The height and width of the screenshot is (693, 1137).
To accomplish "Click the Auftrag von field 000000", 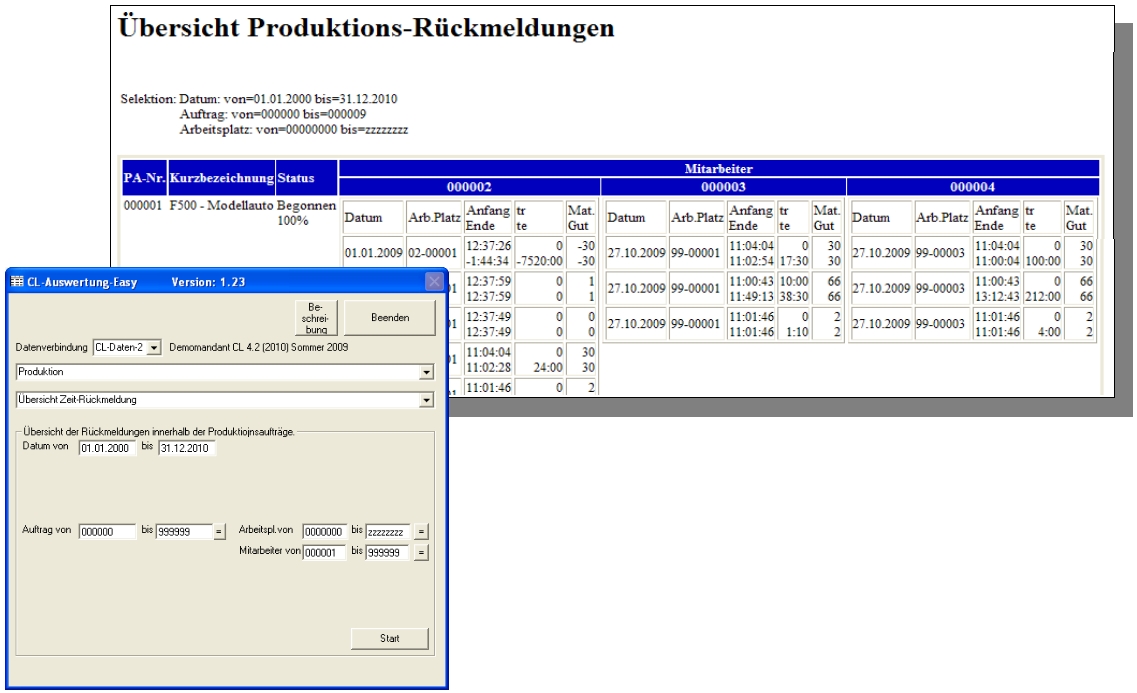I will [107, 531].
